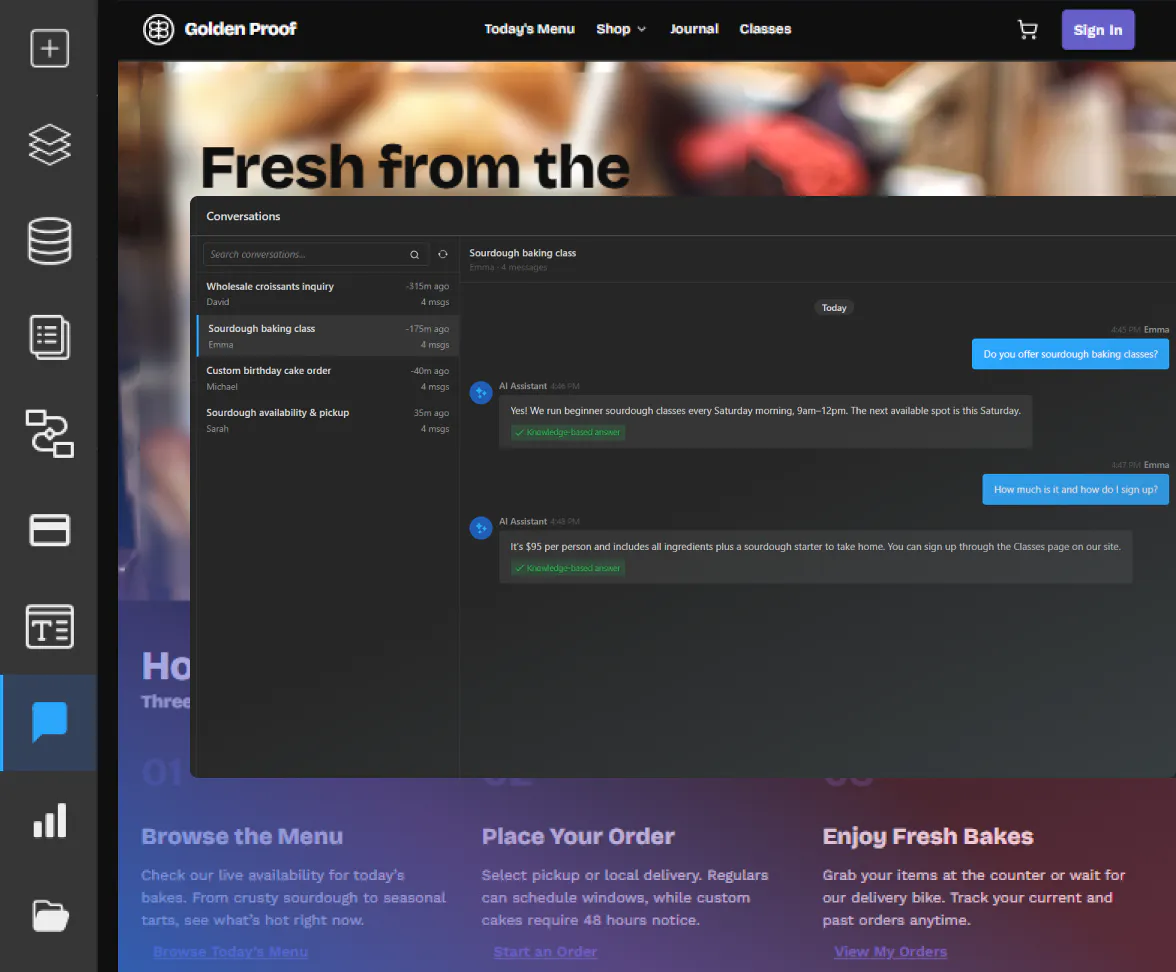Image resolution: width=1176 pixels, height=972 pixels.
Task: Click the message "How much is it and how do I sign up?"
Action: point(1076,490)
